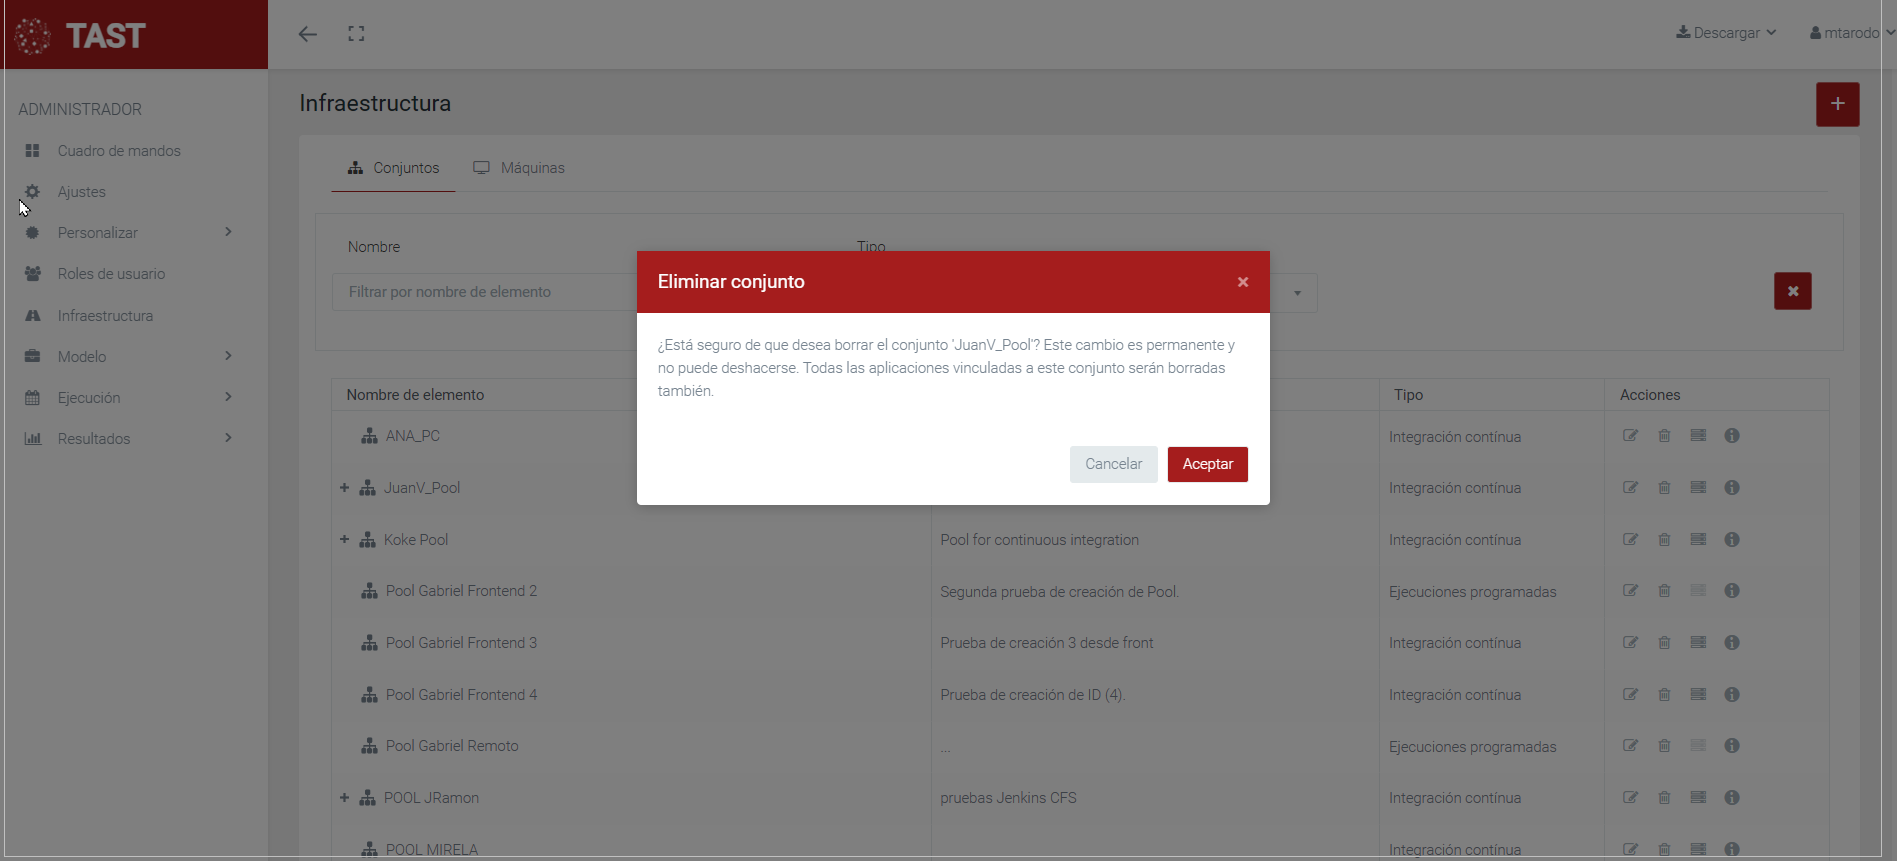Click edit icon for ANA_PC row
This screenshot has height=861, width=1897.
[1630, 436]
